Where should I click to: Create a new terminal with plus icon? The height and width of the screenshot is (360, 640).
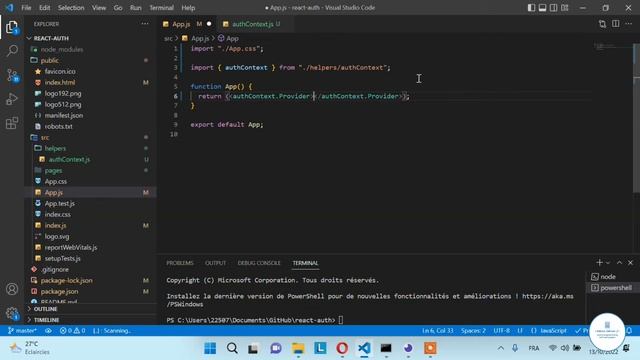(x=599, y=262)
